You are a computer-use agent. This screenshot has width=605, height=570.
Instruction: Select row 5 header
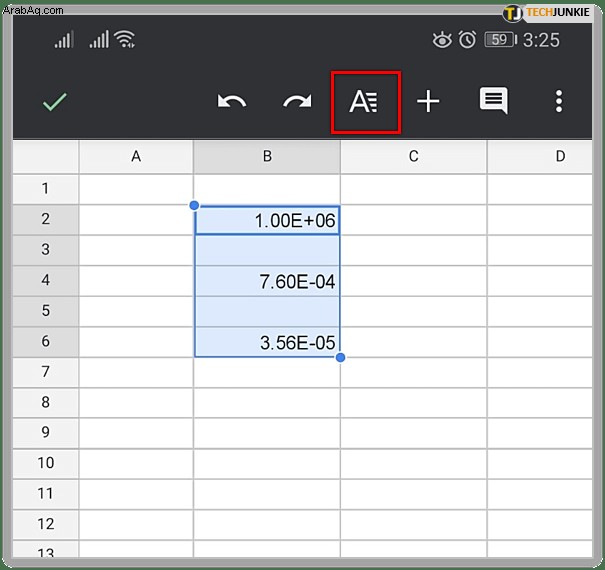(46, 311)
